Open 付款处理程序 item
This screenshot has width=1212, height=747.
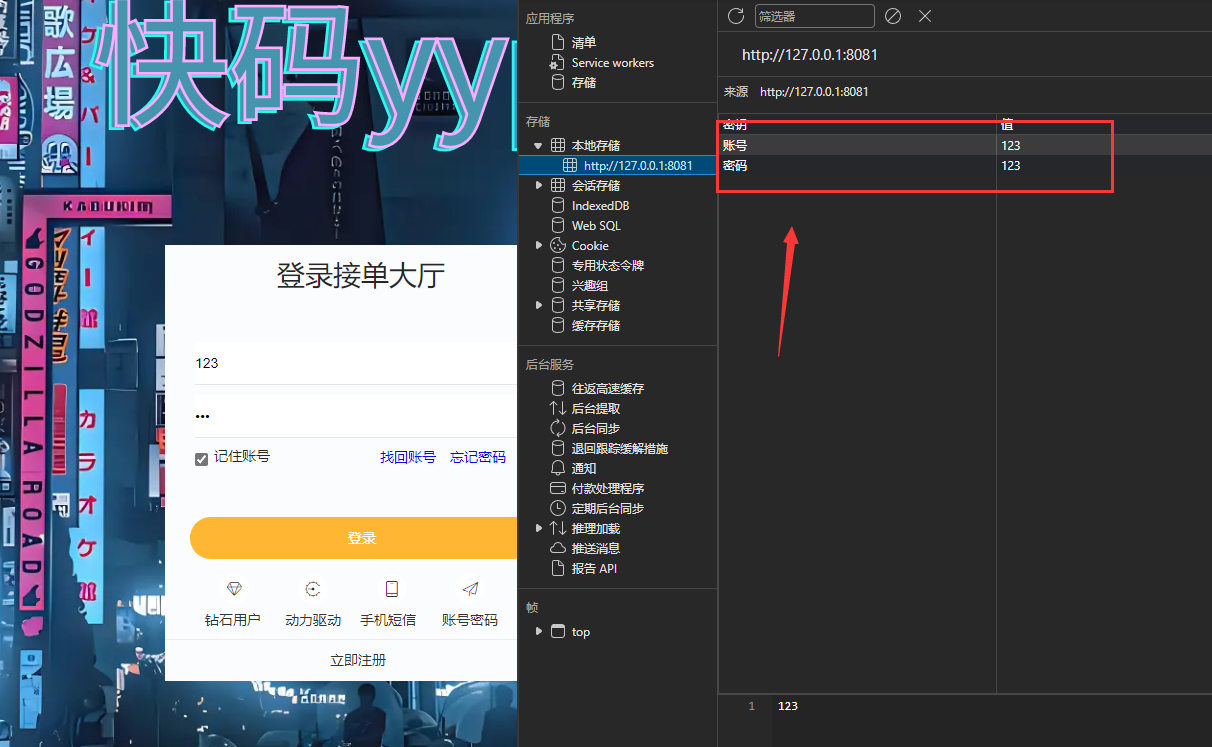[x=608, y=489]
